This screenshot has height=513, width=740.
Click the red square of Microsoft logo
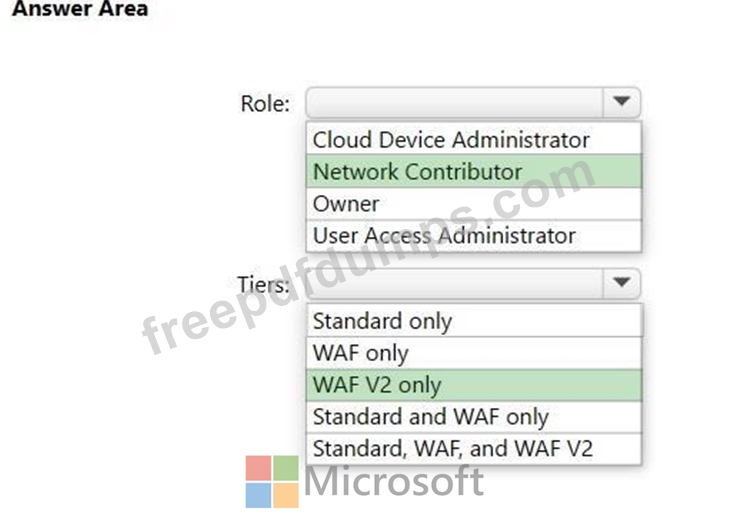pos(258,469)
